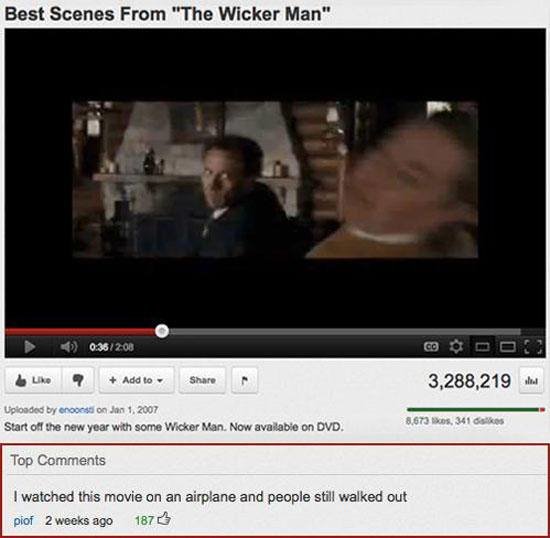Toggle closed captions with the CC icon
550x538 pixels.
click(x=431, y=347)
